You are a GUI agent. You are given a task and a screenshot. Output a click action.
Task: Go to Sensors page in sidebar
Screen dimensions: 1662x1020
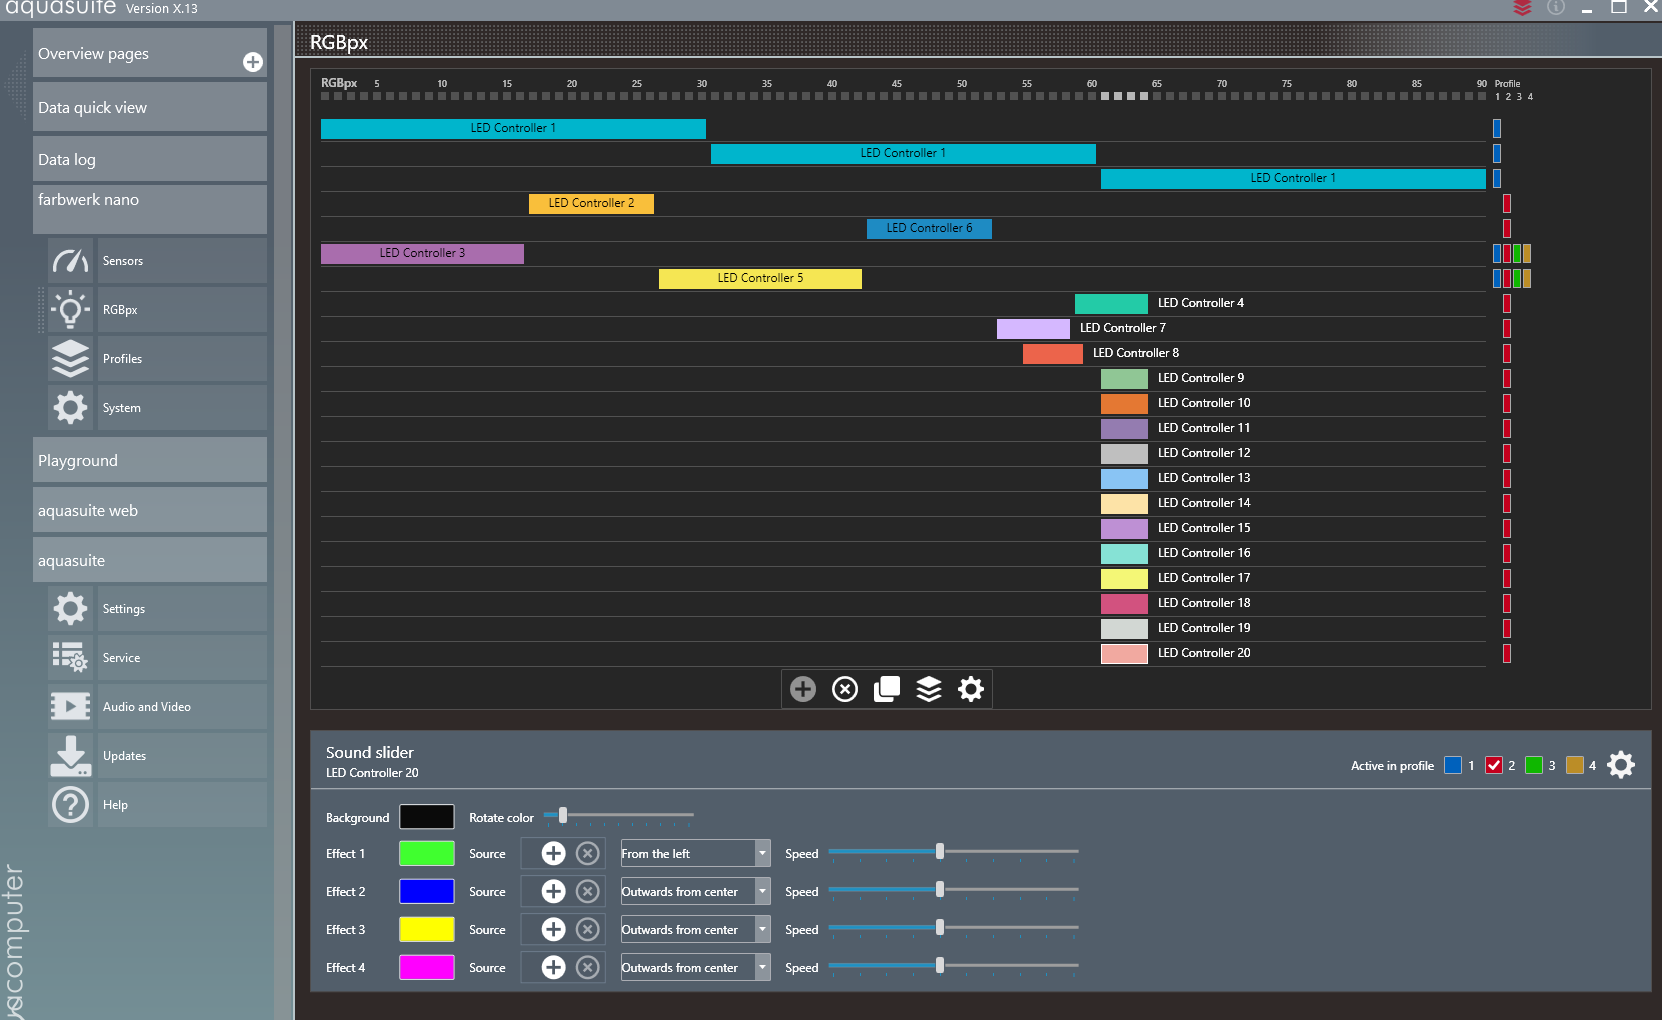(x=122, y=260)
